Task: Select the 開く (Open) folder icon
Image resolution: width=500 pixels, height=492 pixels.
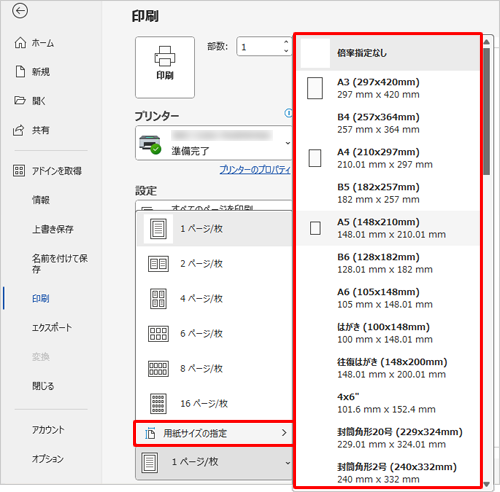Action: click(x=20, y=100)
